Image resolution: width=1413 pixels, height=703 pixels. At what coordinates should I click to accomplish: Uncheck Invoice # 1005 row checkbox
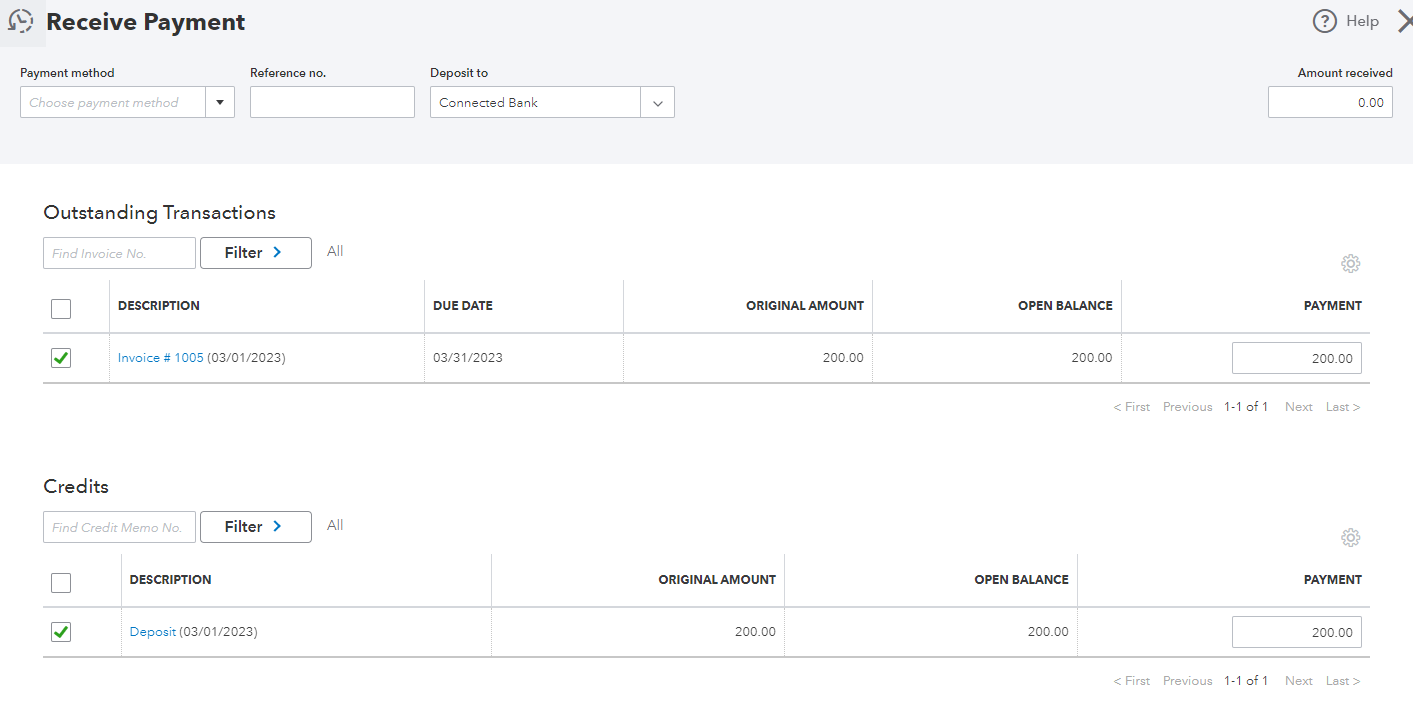[x=60, y=357]
